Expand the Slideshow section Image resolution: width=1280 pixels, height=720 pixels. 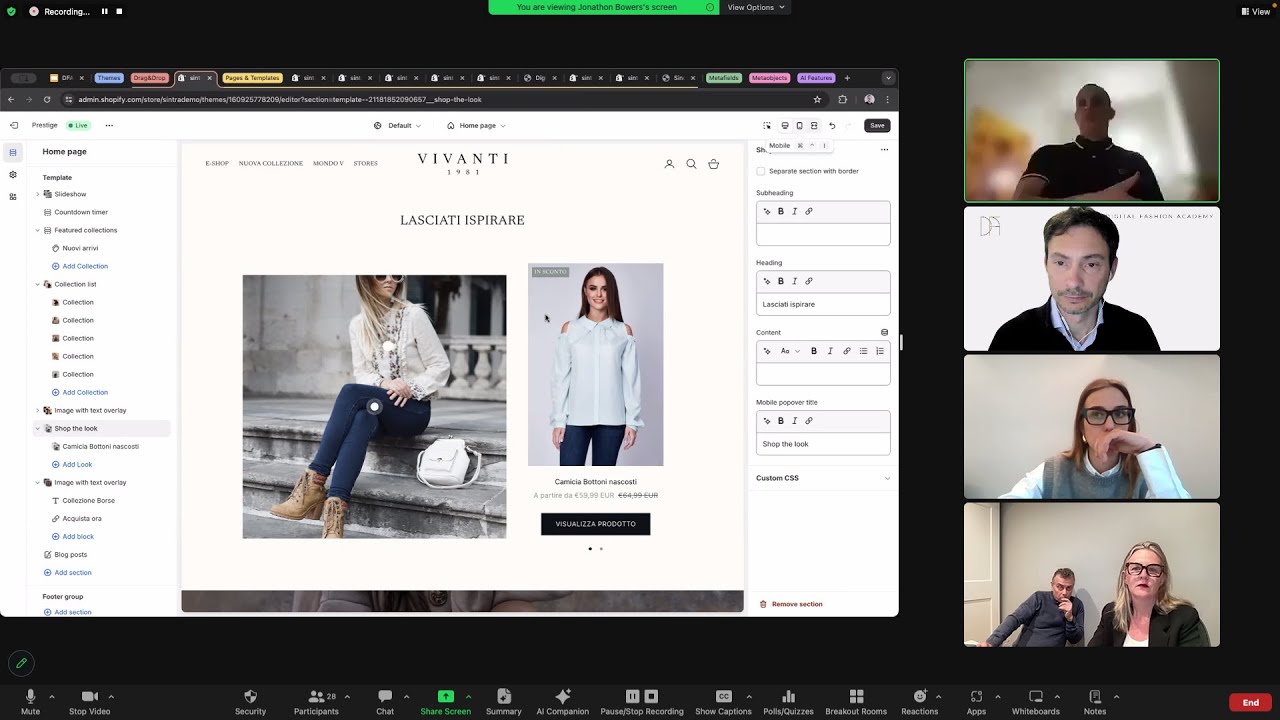[x=38, y=194]
